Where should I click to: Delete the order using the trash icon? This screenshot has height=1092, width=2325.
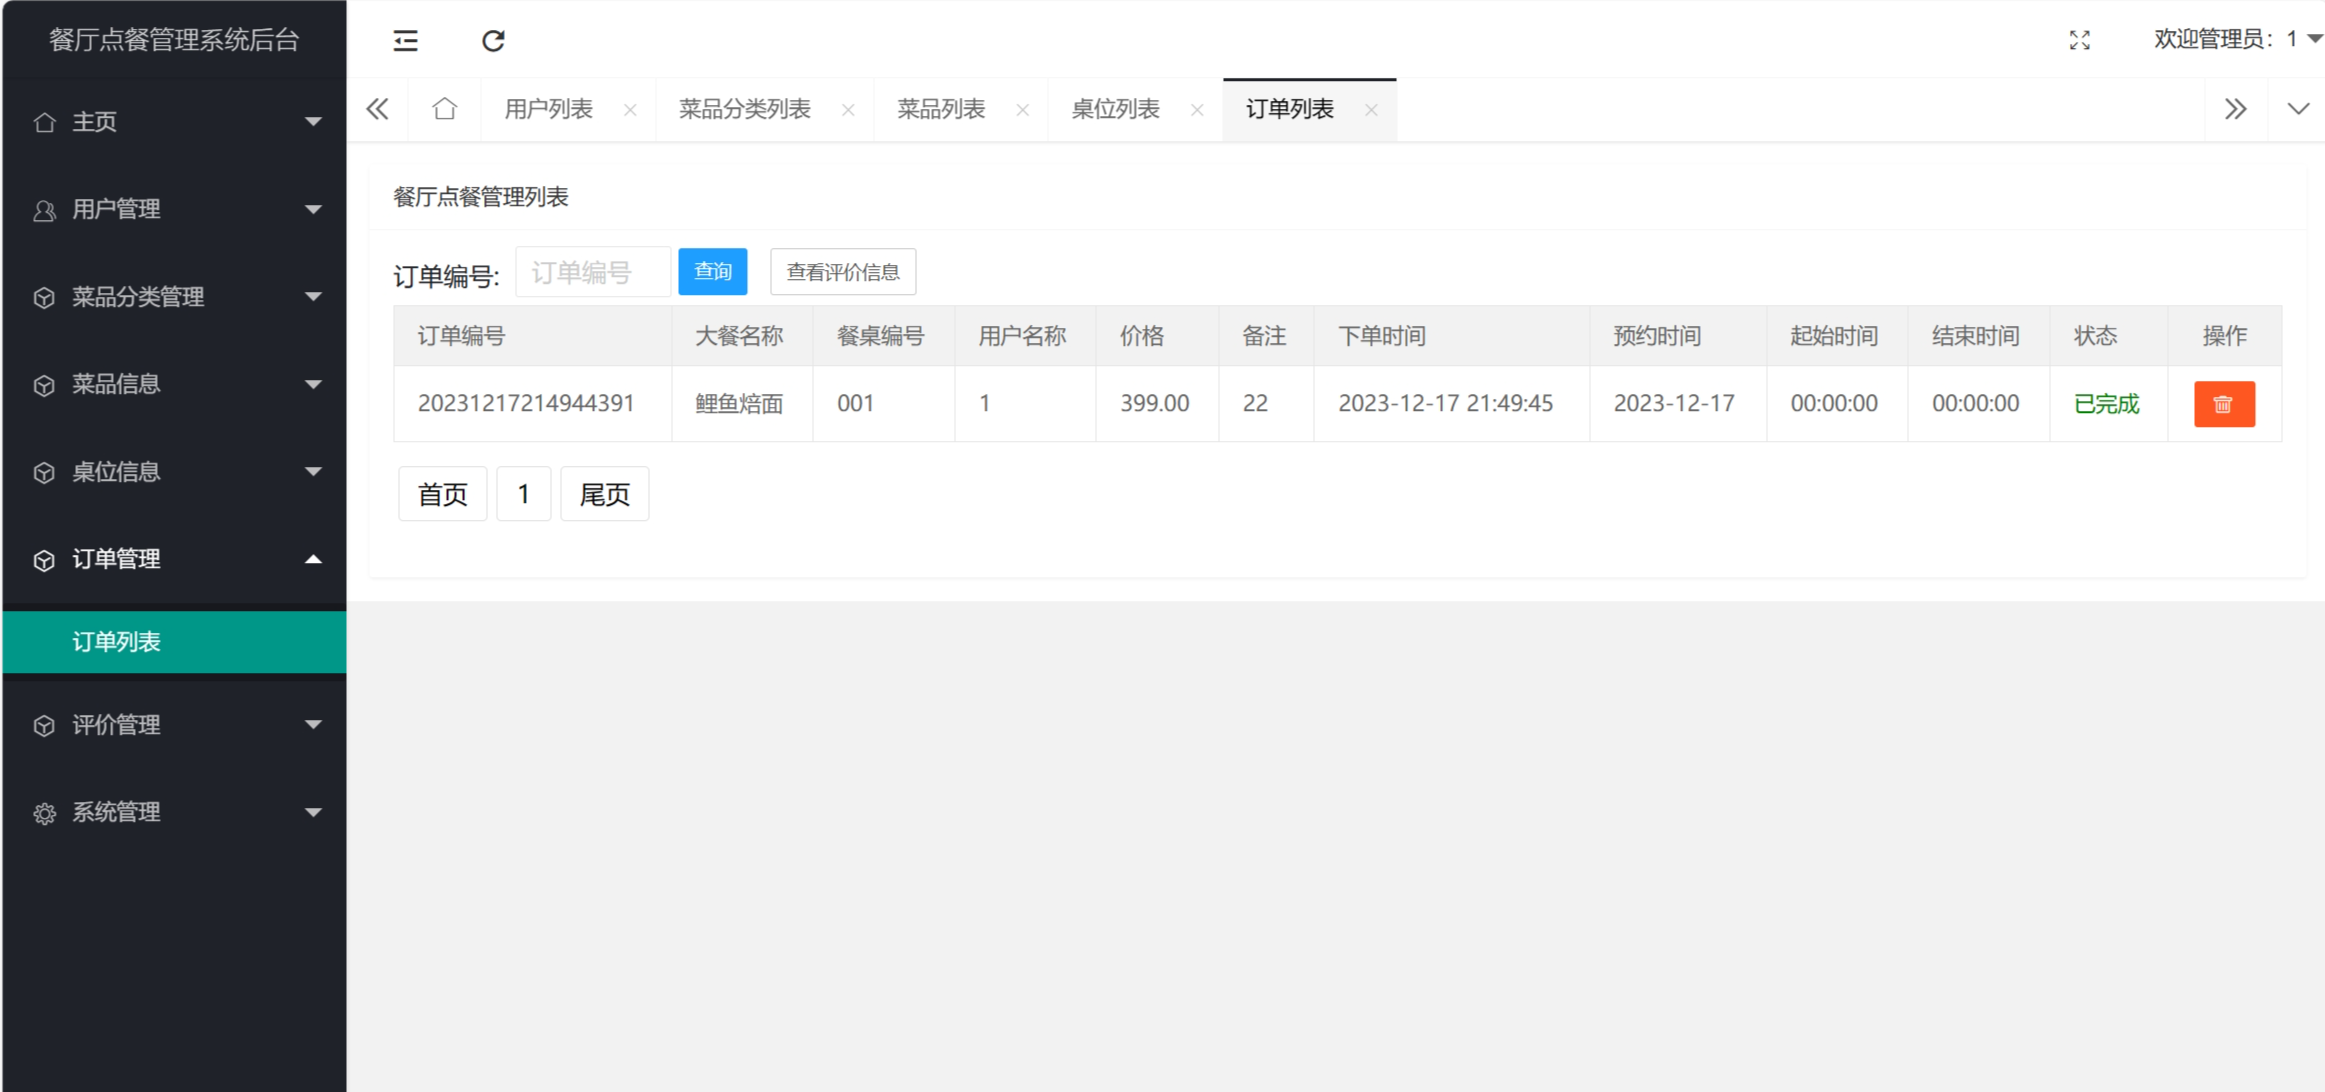2222,403
